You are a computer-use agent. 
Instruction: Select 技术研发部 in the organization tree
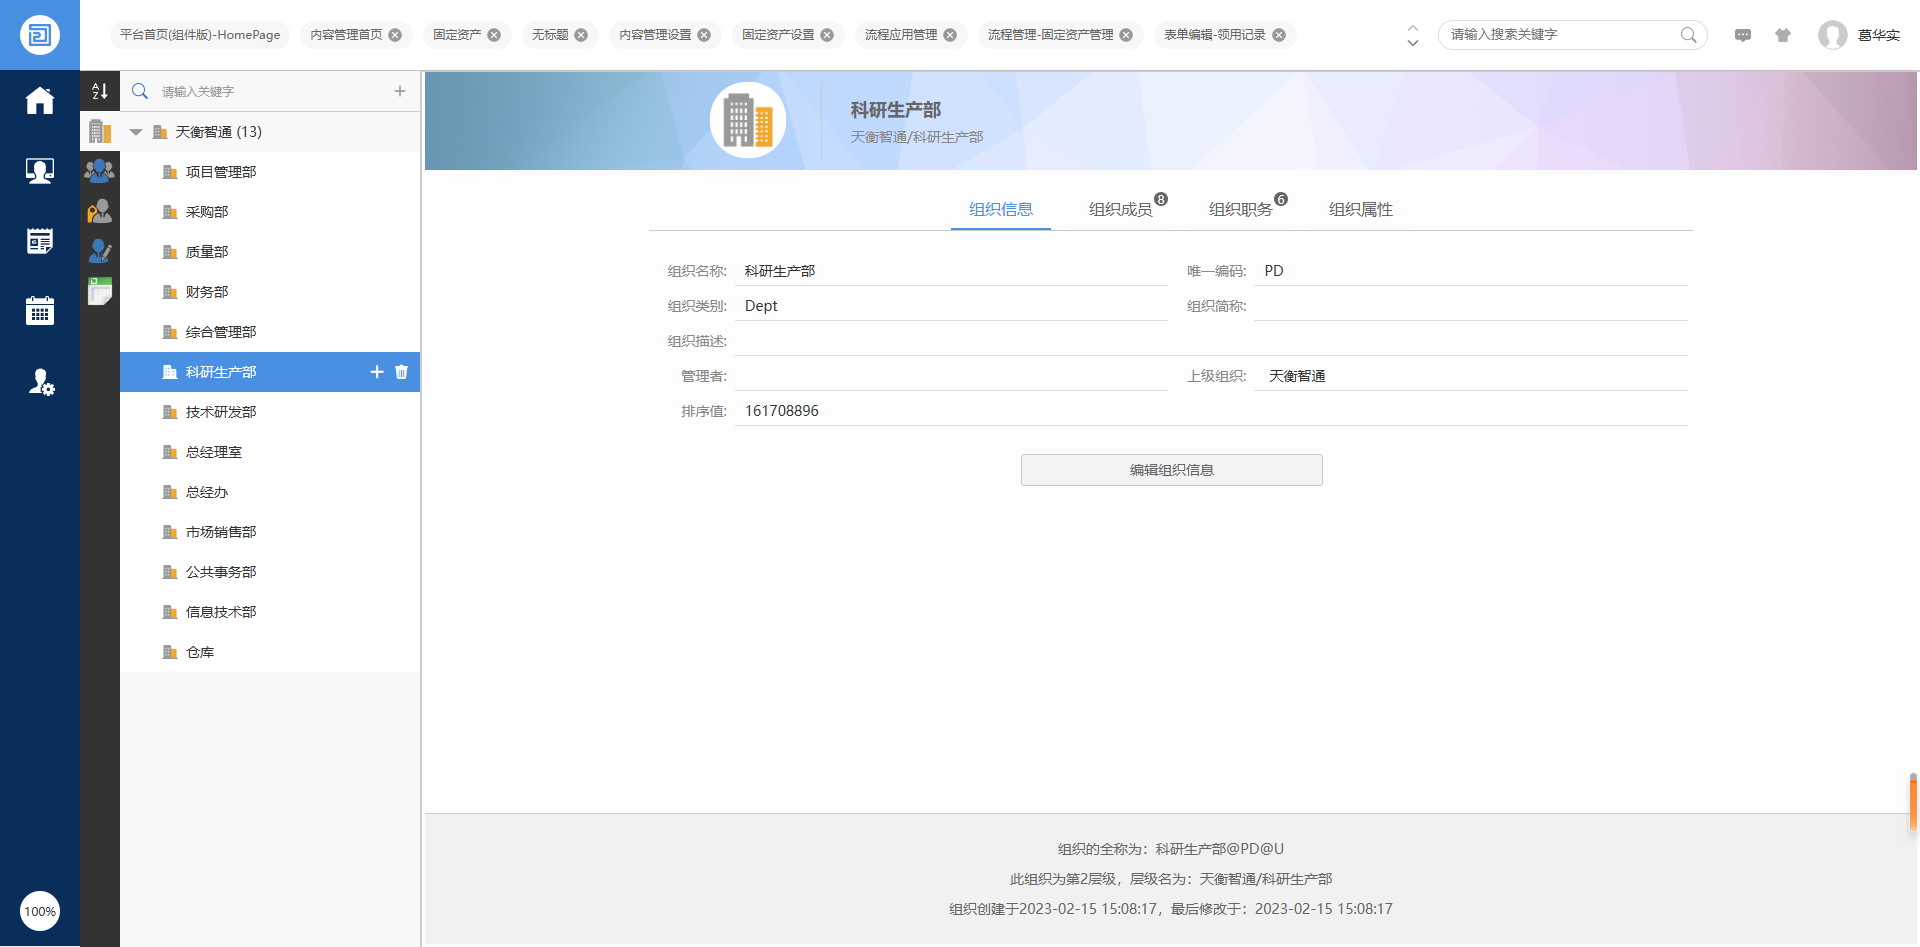point(221,412)
